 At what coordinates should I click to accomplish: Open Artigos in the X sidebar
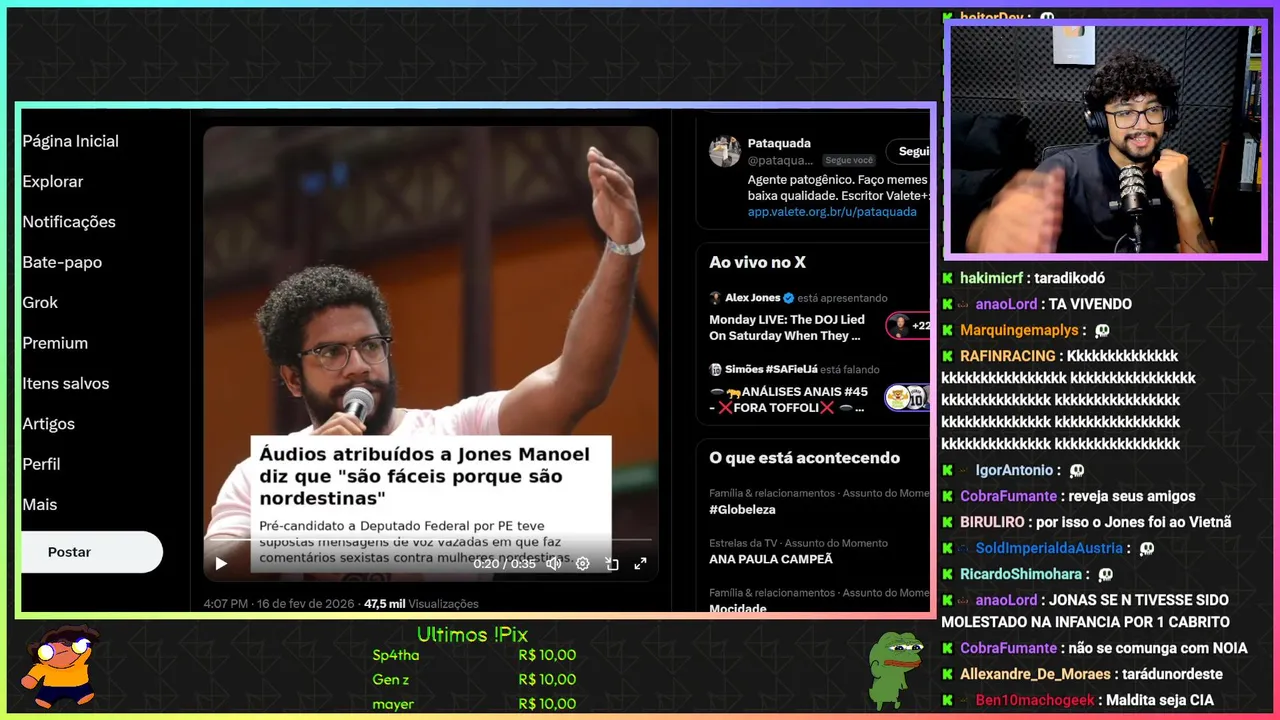48,424
